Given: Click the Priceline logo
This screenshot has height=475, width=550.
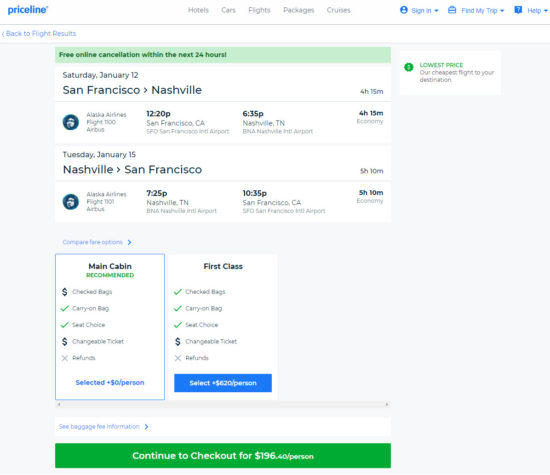Looking at the screenshot, I should click(28, 10).
